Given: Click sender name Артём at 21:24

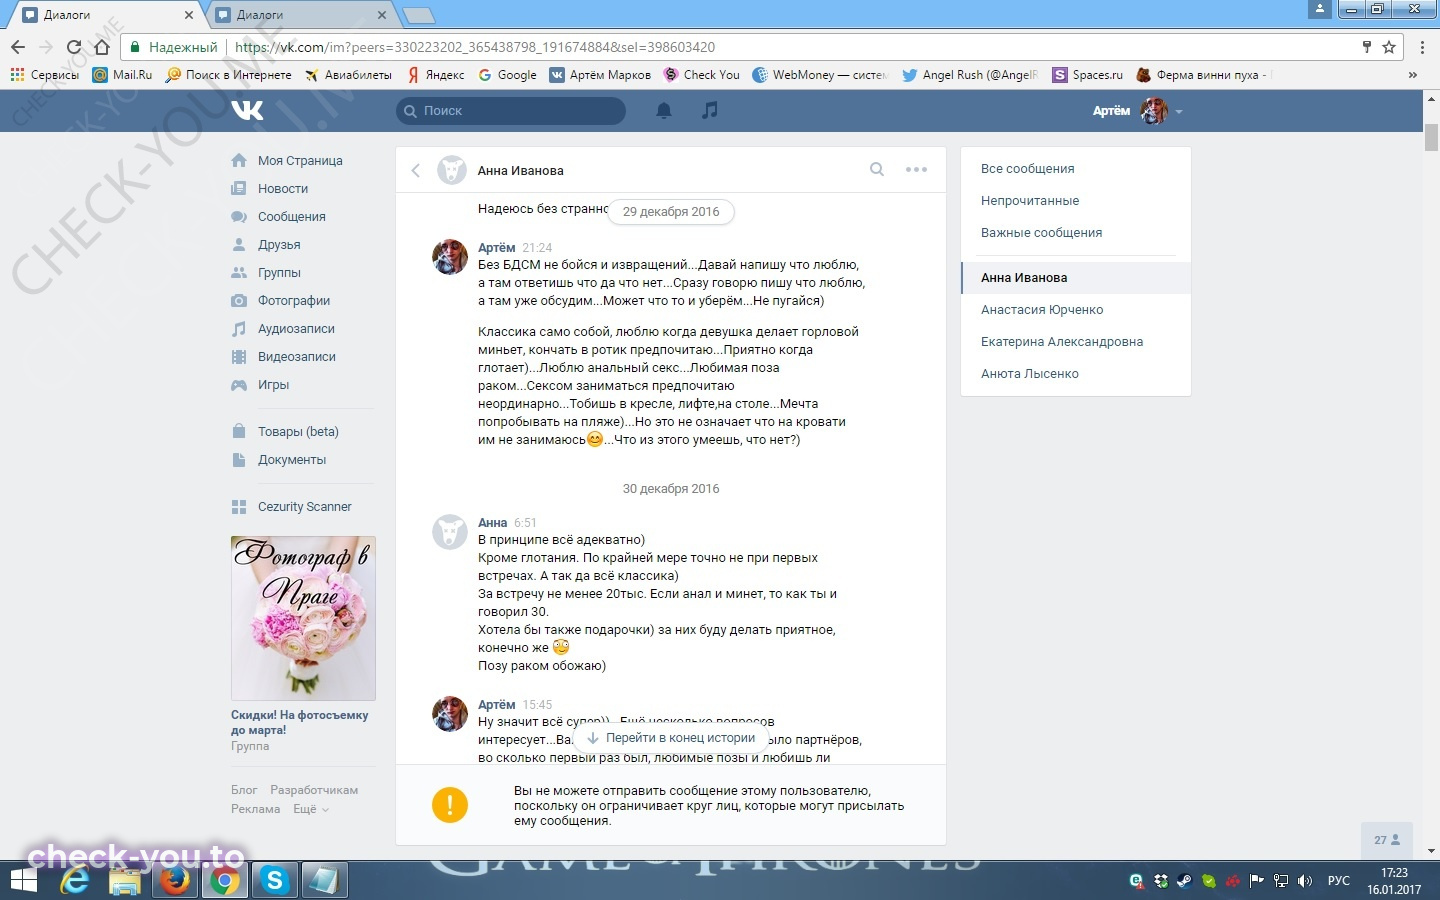Looking at the screenshot, I should click(496, 247).
